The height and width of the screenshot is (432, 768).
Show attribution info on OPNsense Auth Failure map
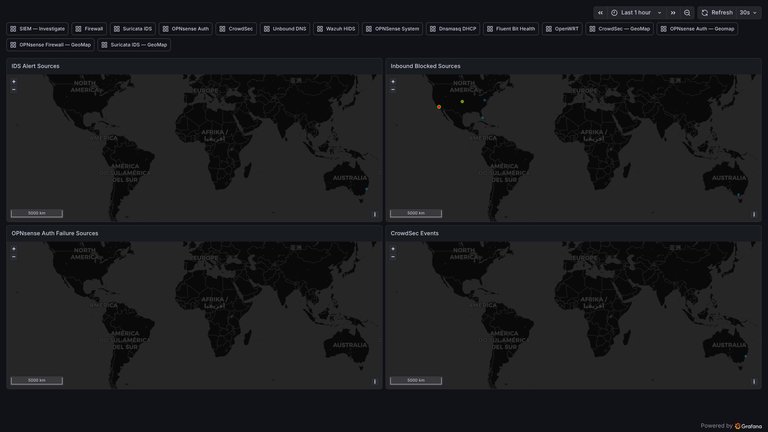(x=375, y=381)
